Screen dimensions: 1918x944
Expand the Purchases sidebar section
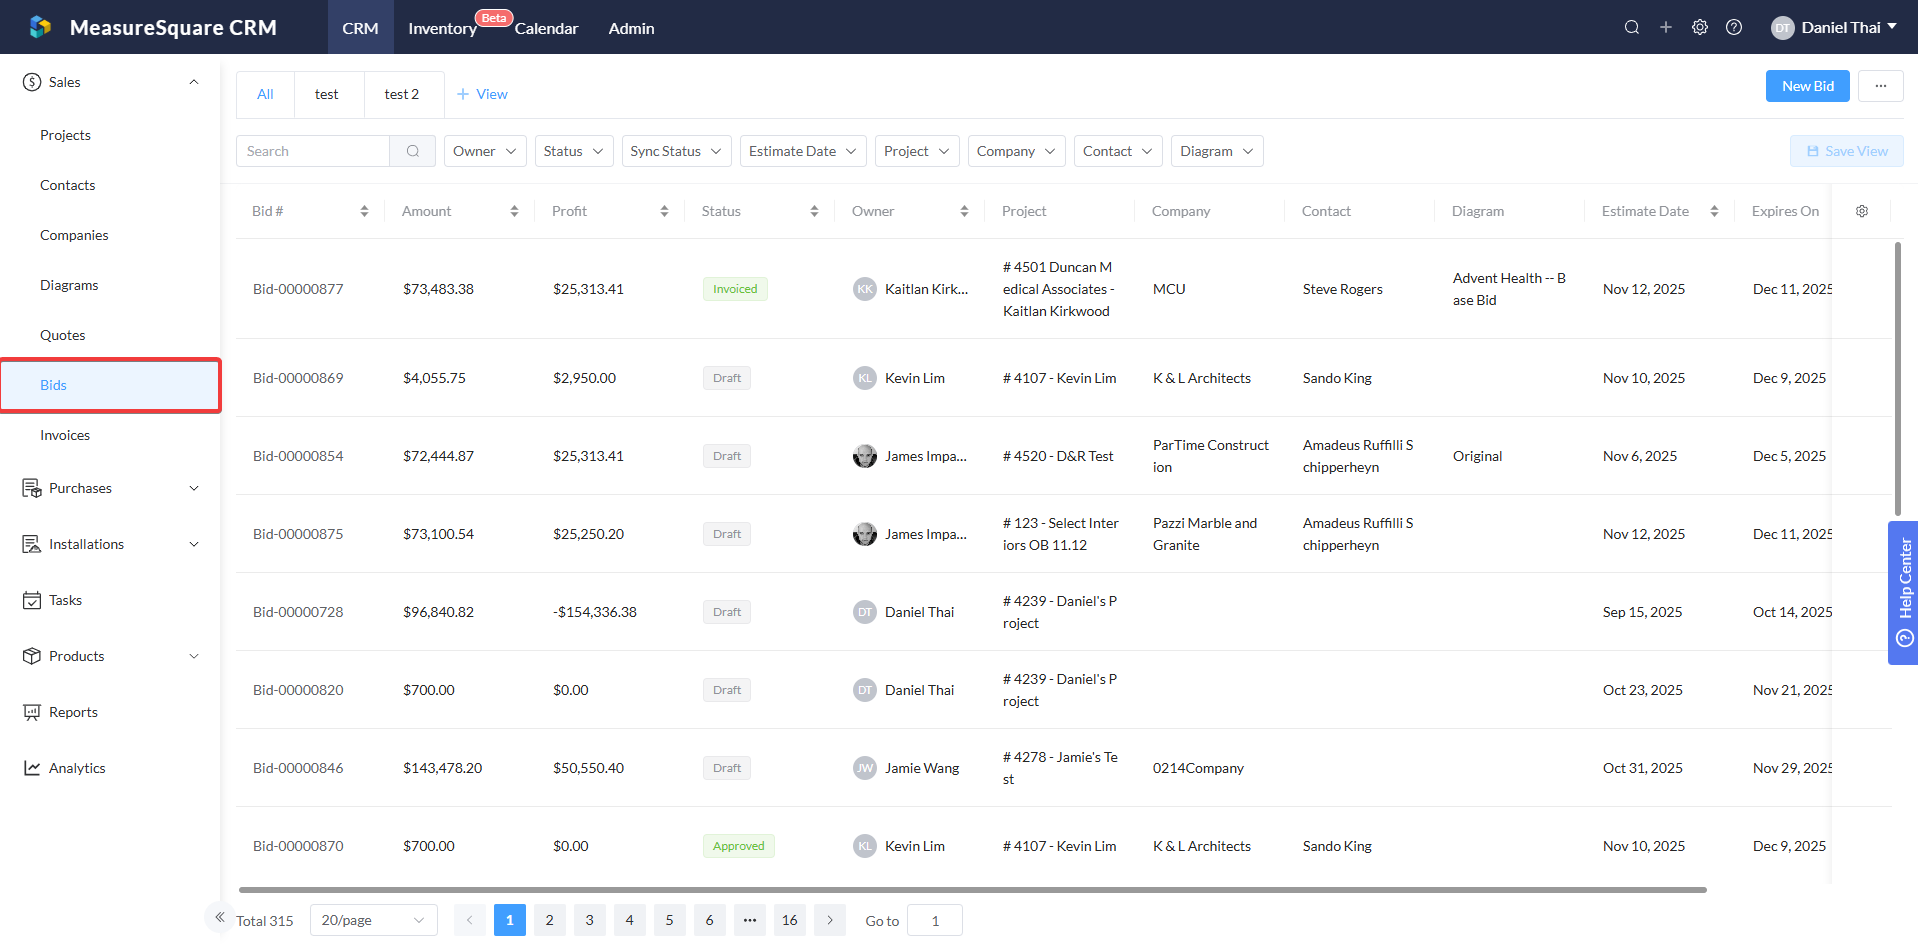110,488
